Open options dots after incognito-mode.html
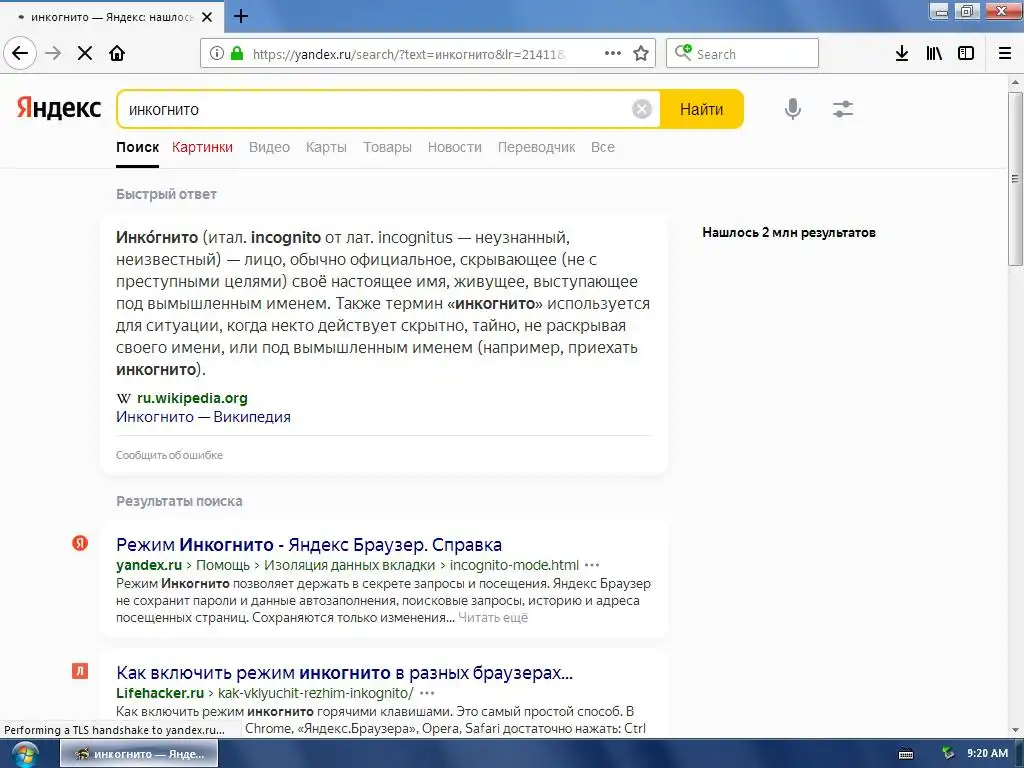Image resolution: width=1024 pixels, height=768 pixels. tap(592, 565)
